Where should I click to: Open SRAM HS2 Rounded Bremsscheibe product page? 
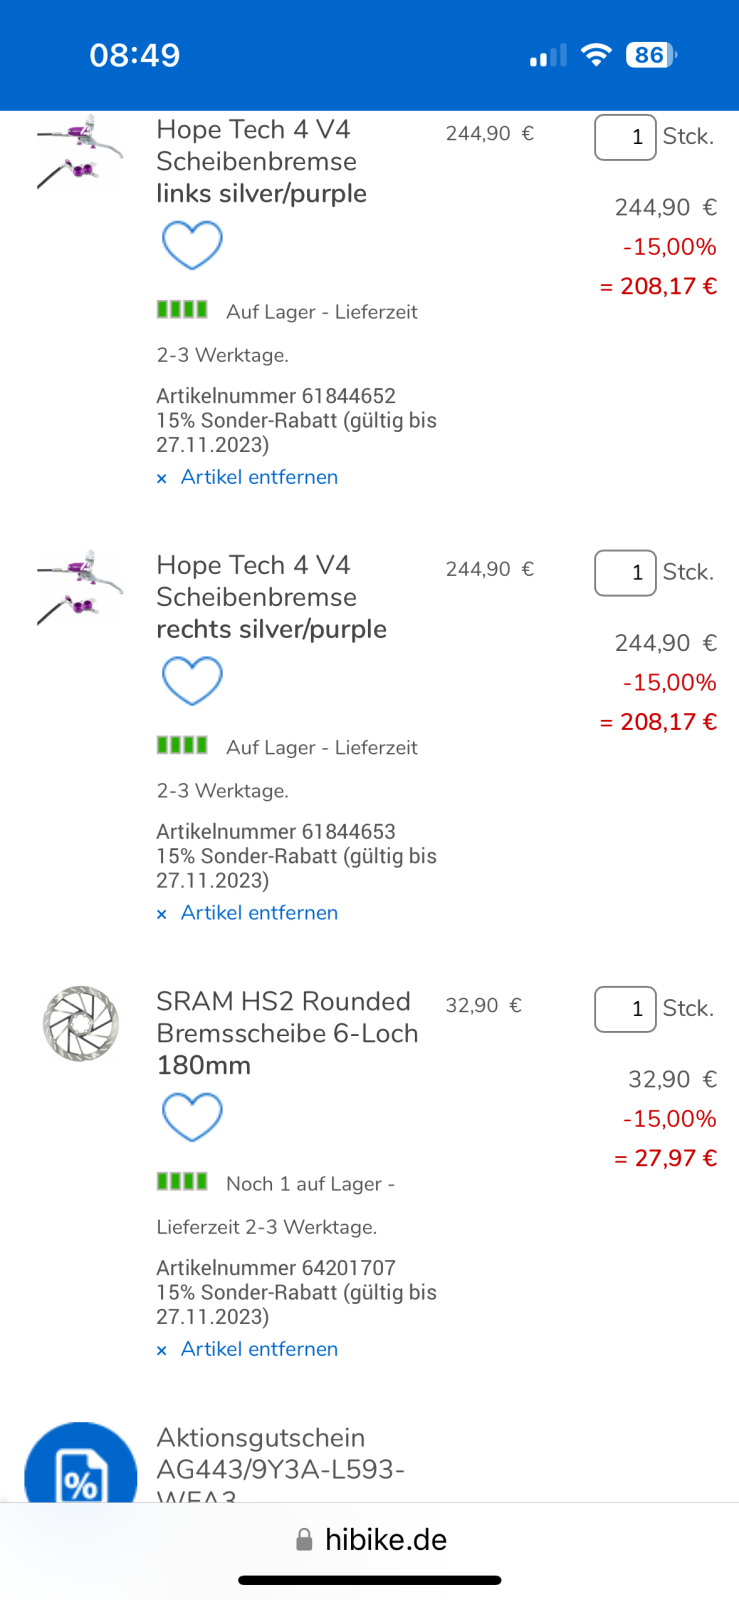point(287,1033)
